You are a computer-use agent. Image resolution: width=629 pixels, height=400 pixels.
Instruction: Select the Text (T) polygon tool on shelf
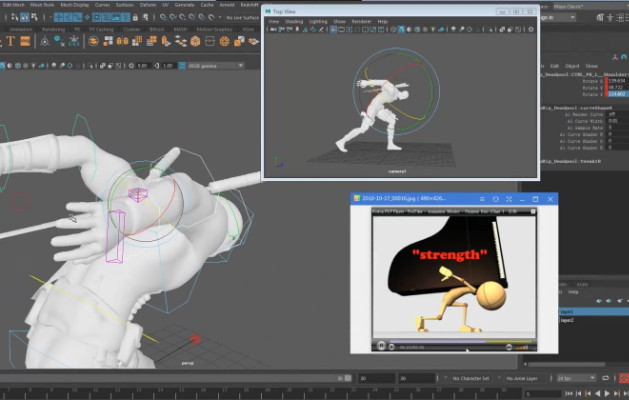point(10,41)
